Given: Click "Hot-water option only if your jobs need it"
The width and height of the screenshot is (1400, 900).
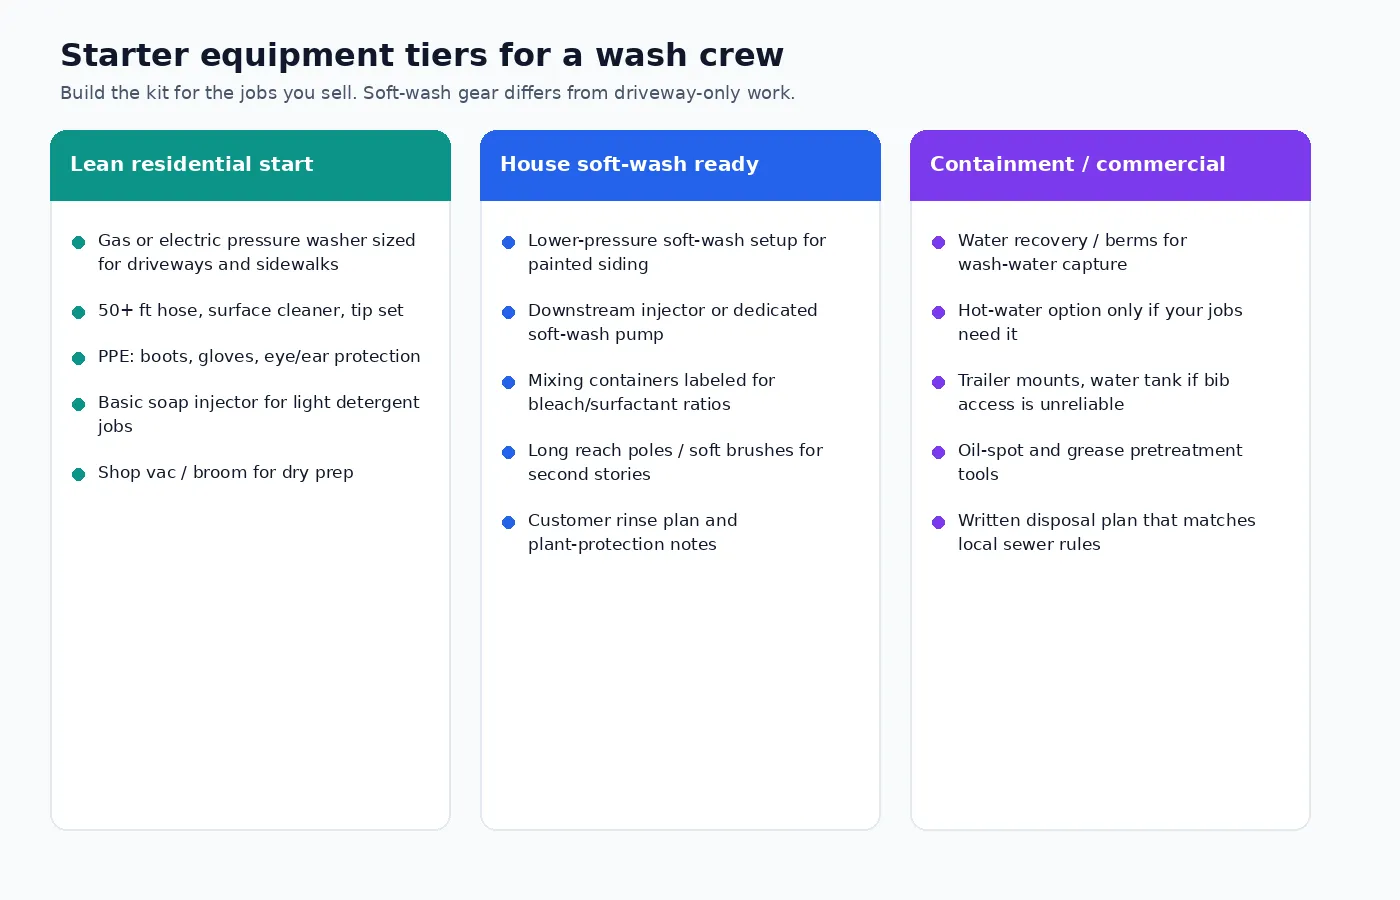Looking at the screenshot, I should pos(1088,322).
